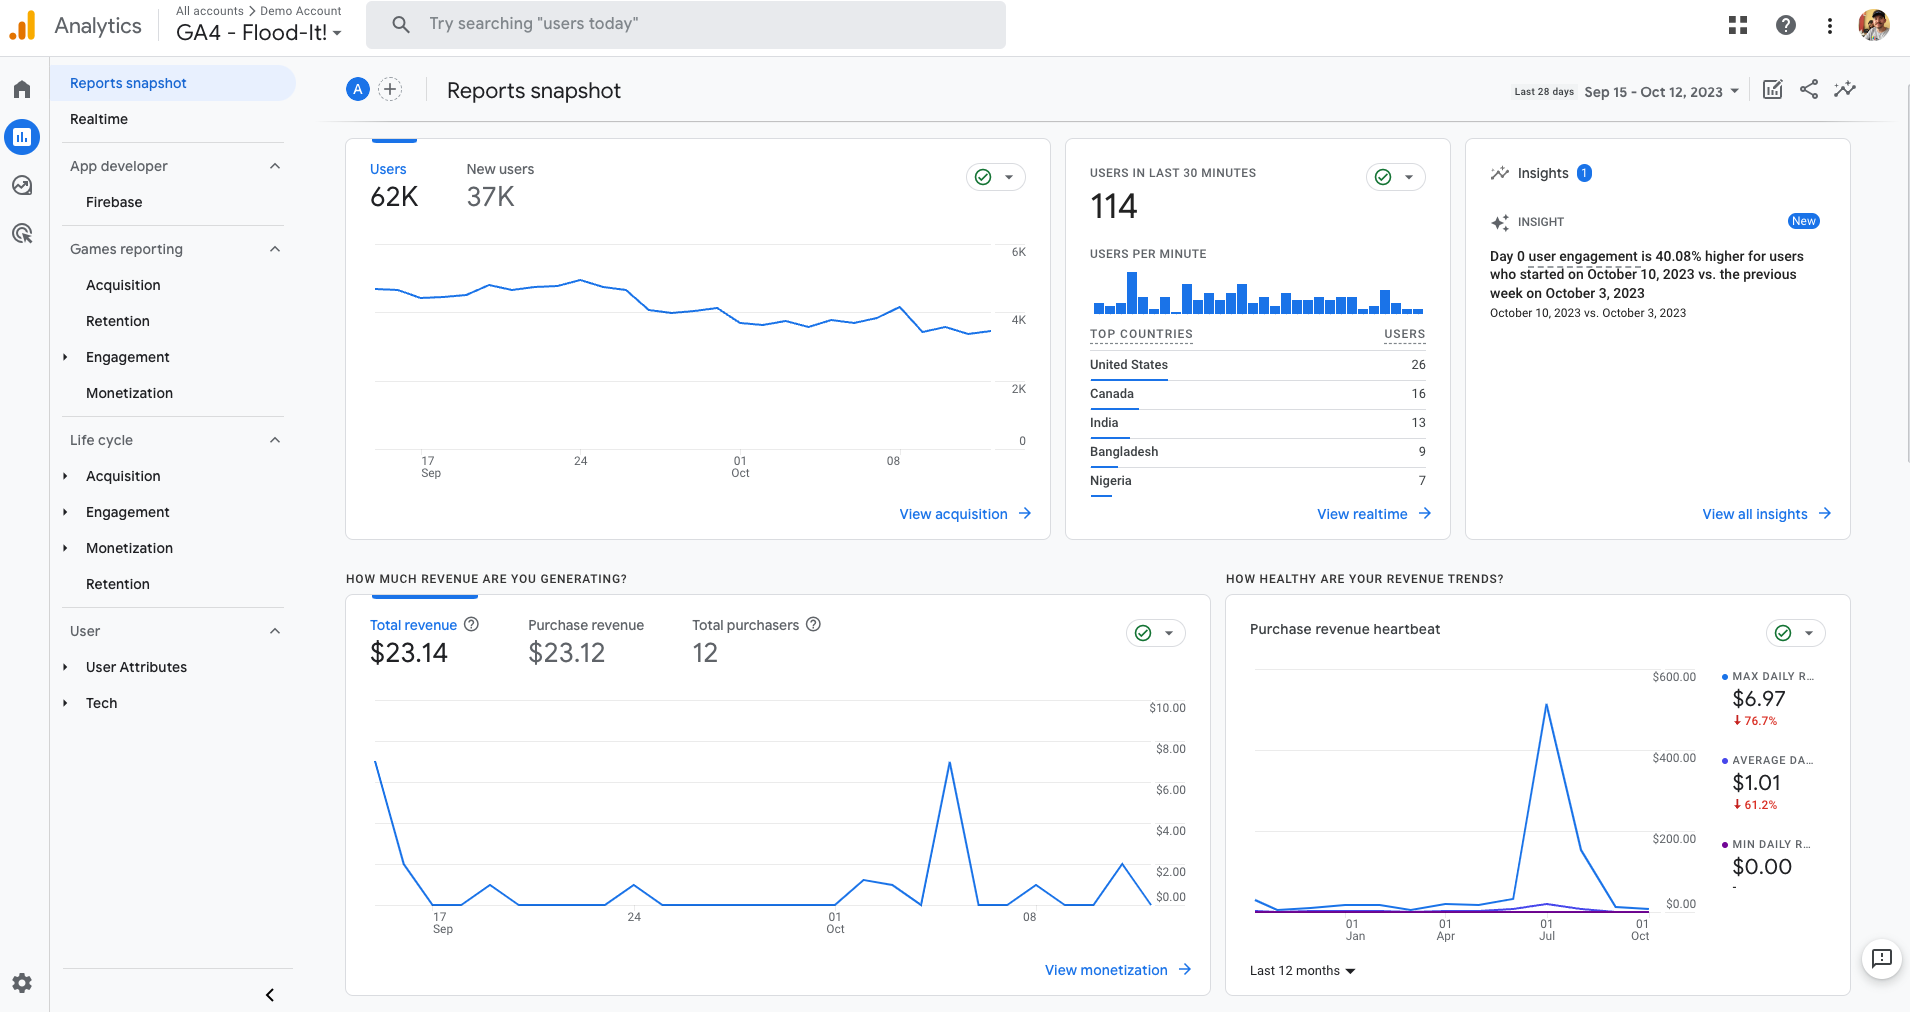Select Realtime in the navigation
This screenshot has height=1012, width=1910.
pos(99,119)
